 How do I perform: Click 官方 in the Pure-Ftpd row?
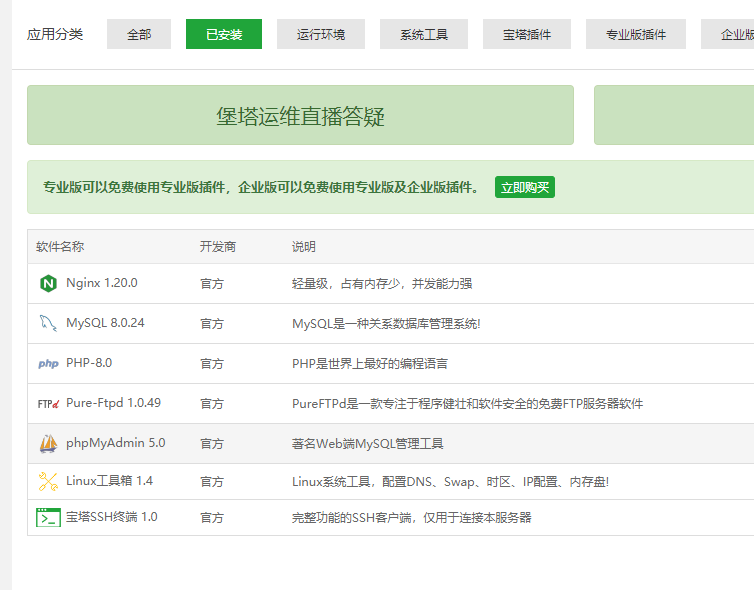(212, 403)
